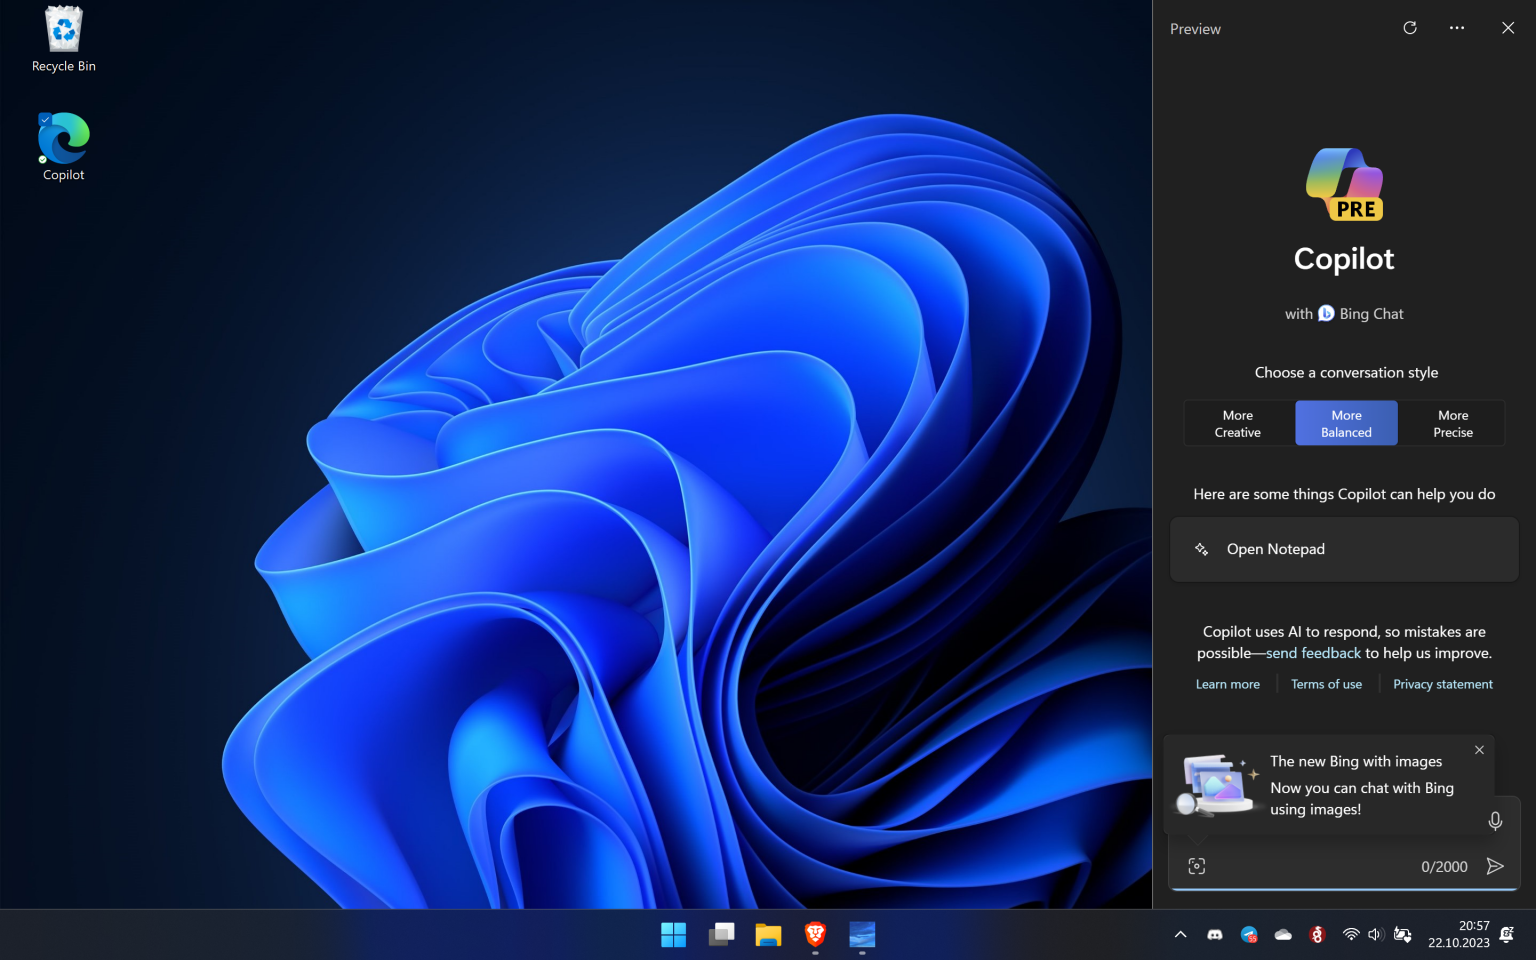Click the new Bing images illustration

[1216, 785]
